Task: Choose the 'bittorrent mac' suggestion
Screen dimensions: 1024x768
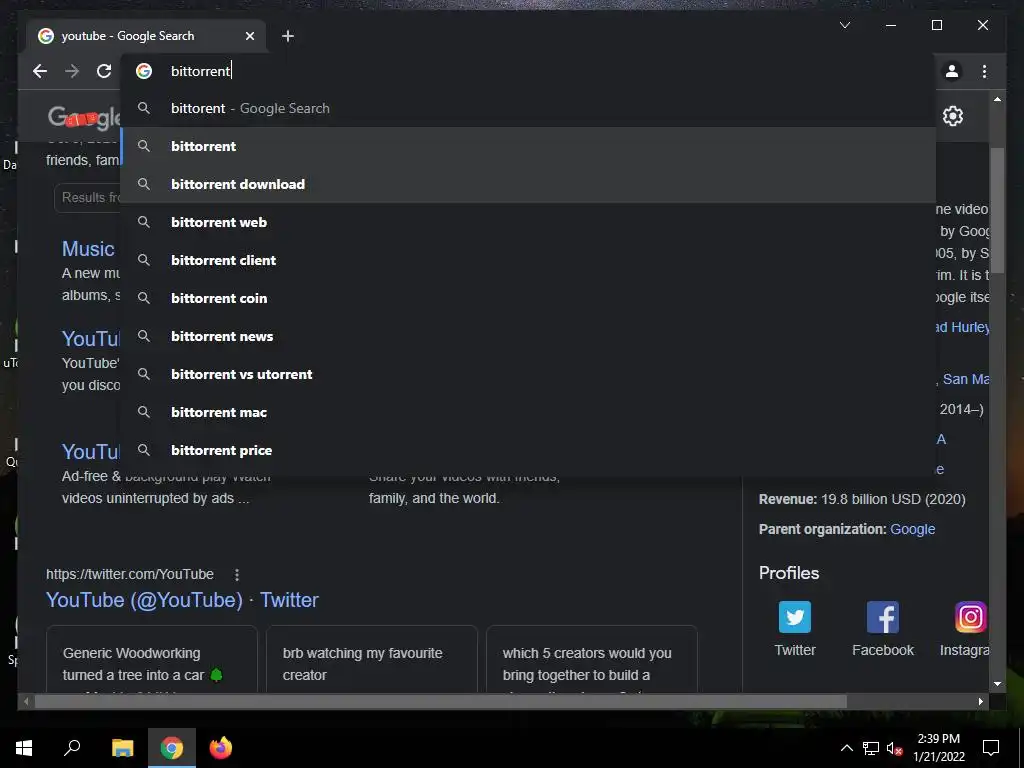Action: (x=528, y=412)
